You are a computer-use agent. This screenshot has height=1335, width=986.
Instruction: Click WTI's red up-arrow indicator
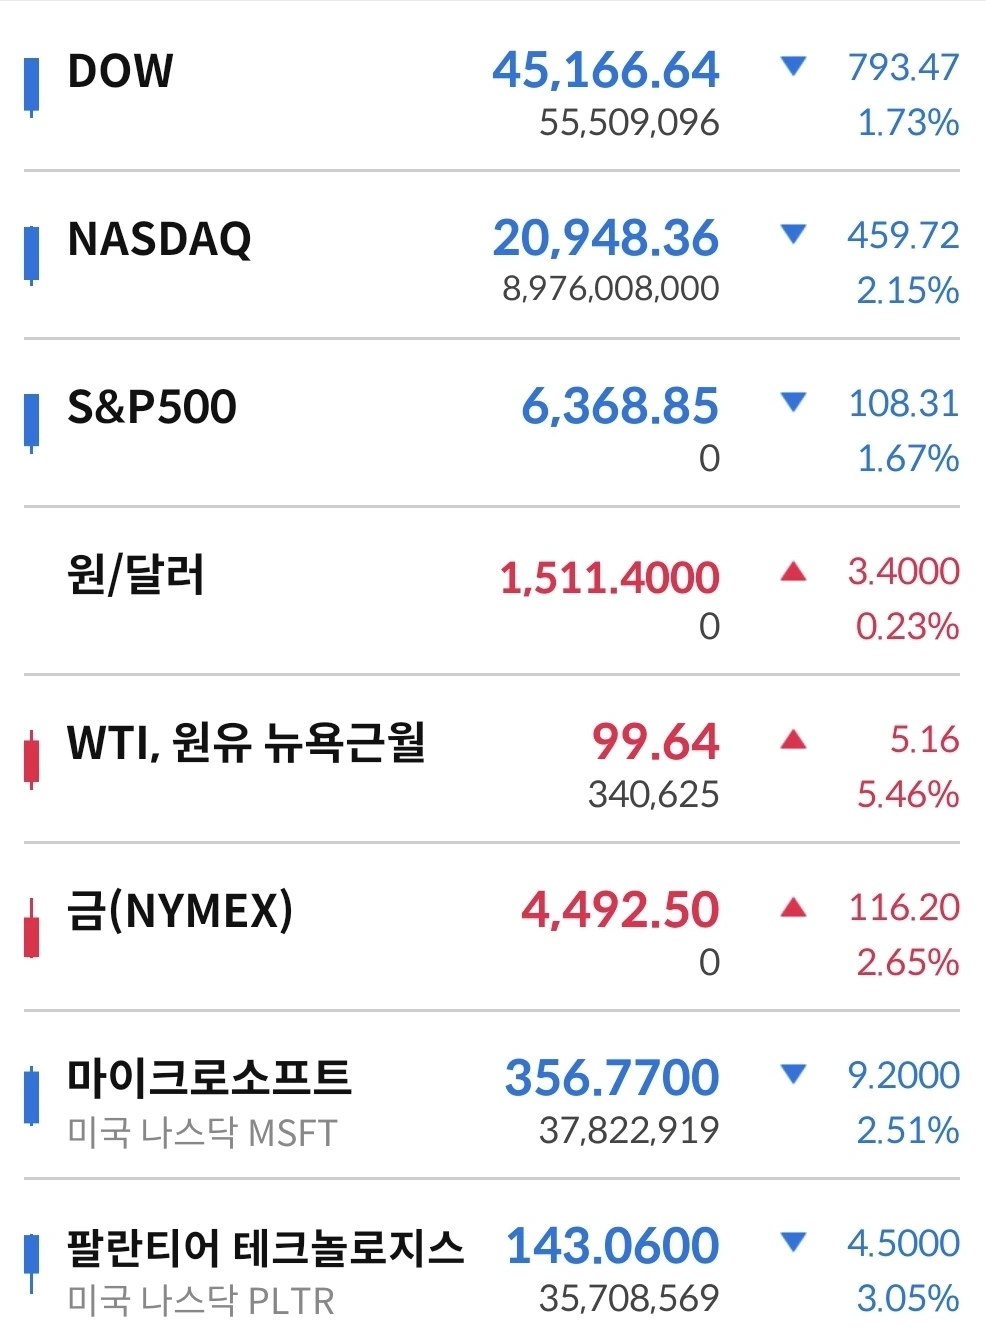click(793, 739)
